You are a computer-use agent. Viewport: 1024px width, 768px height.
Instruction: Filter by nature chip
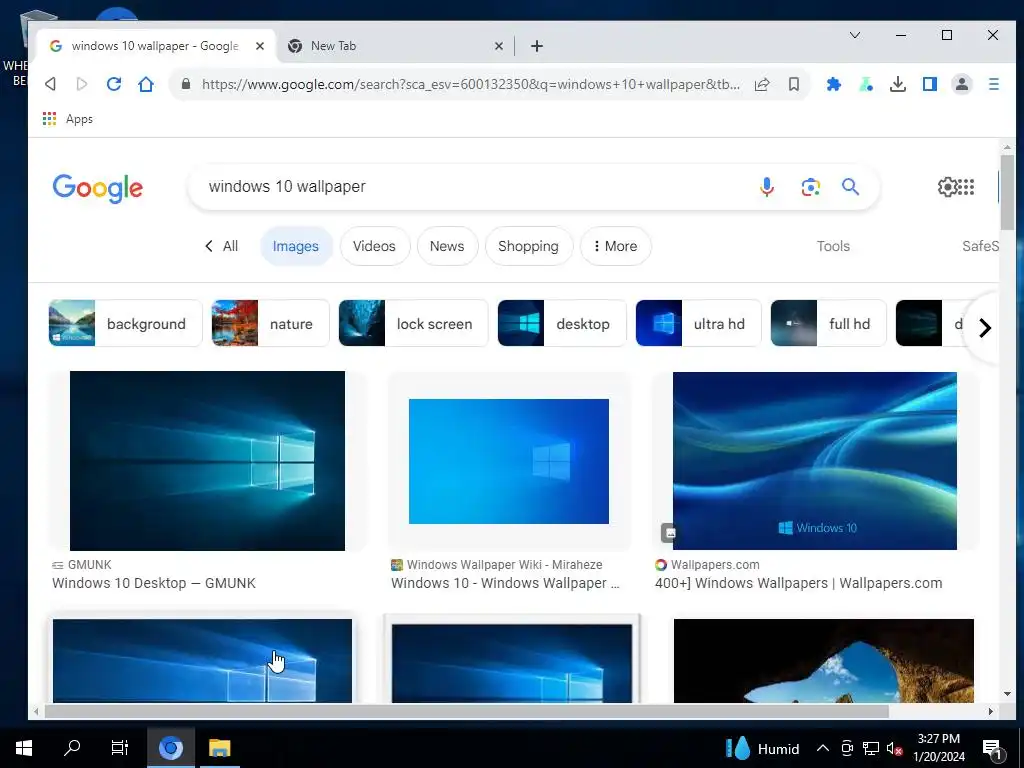click(x=270, y=323)
